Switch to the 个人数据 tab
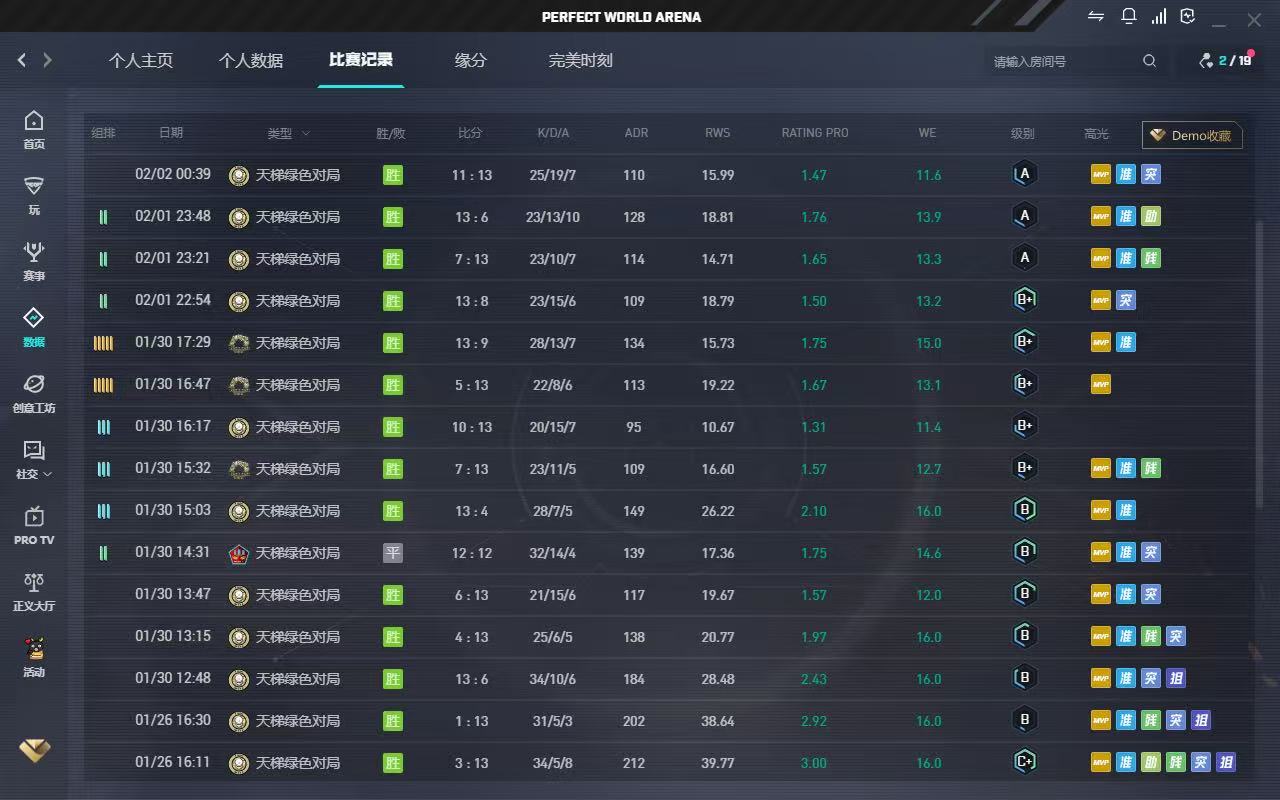This screenshot has width=1280, height=800. pyautogui.click(x=250, y=61)
